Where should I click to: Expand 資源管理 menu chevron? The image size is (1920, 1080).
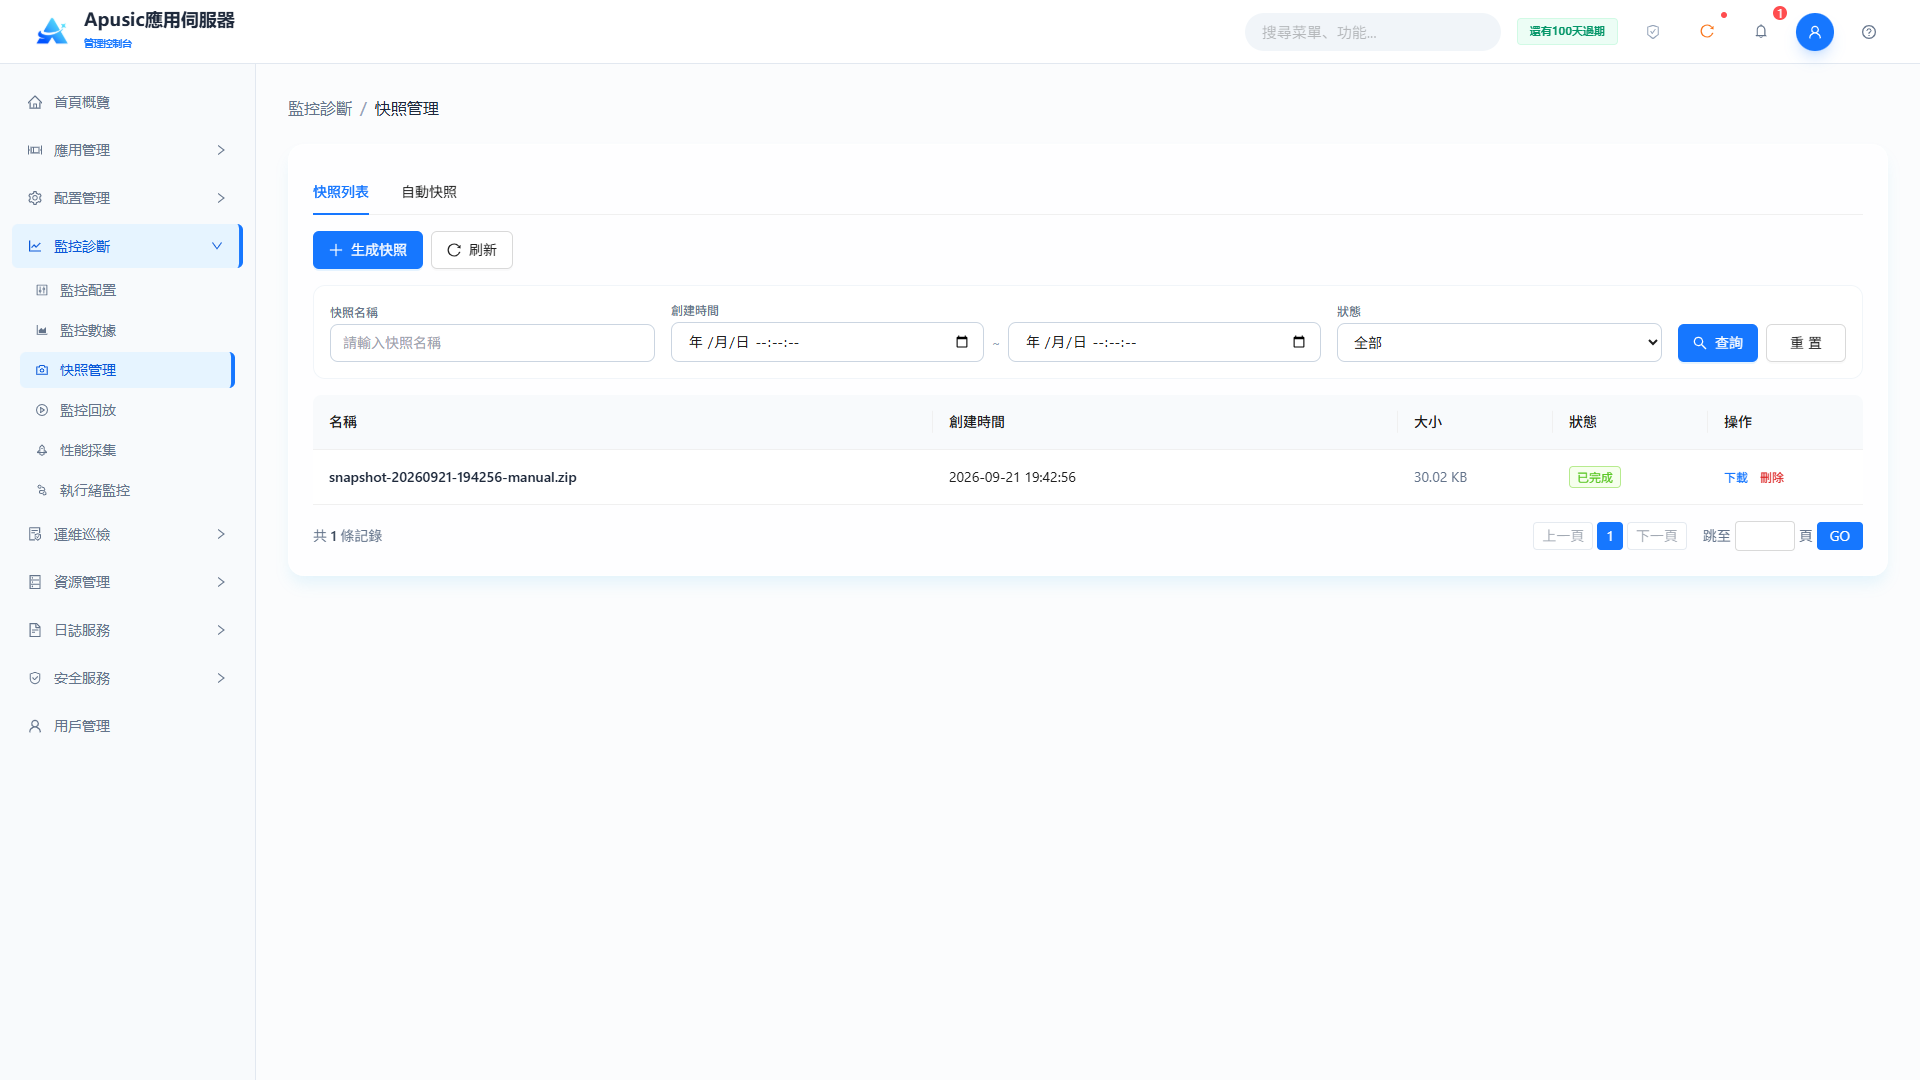221,582
